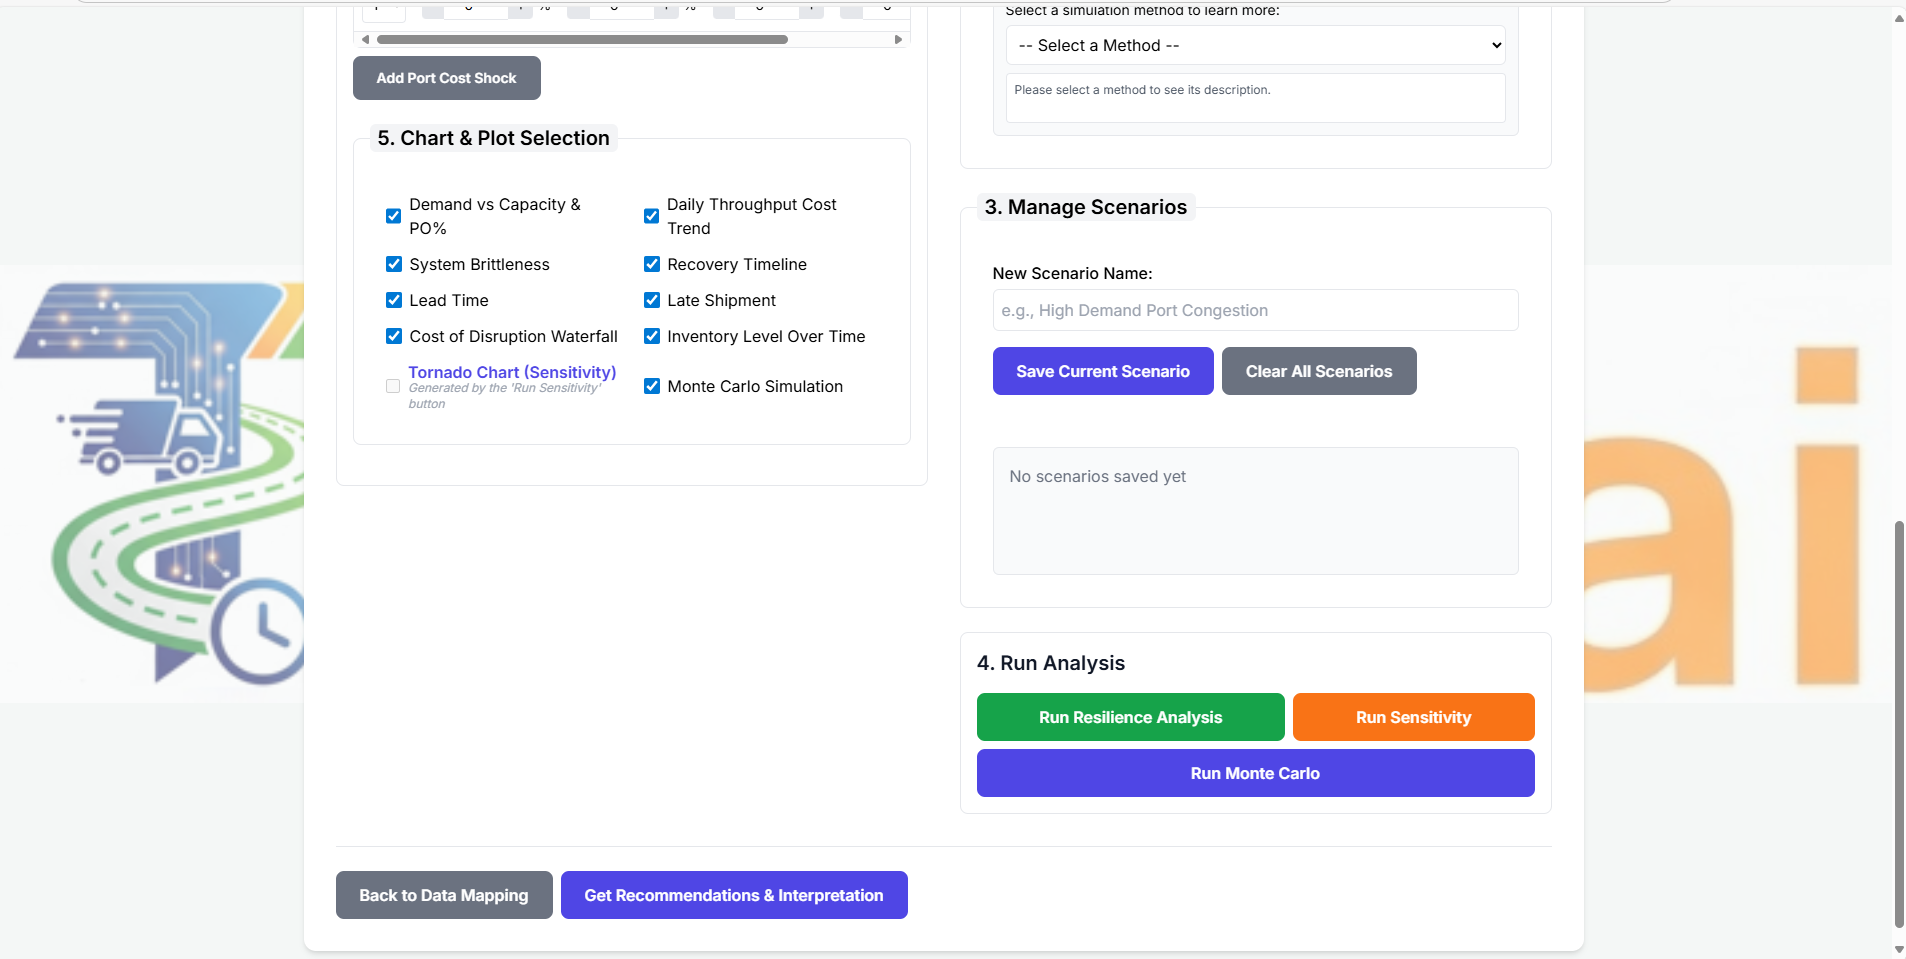Image resolution: width=1906 pixels, height=959 pixels.
Task: Toggle Inventory Level Over Time checkbox
Action: (x=652, y=336)
